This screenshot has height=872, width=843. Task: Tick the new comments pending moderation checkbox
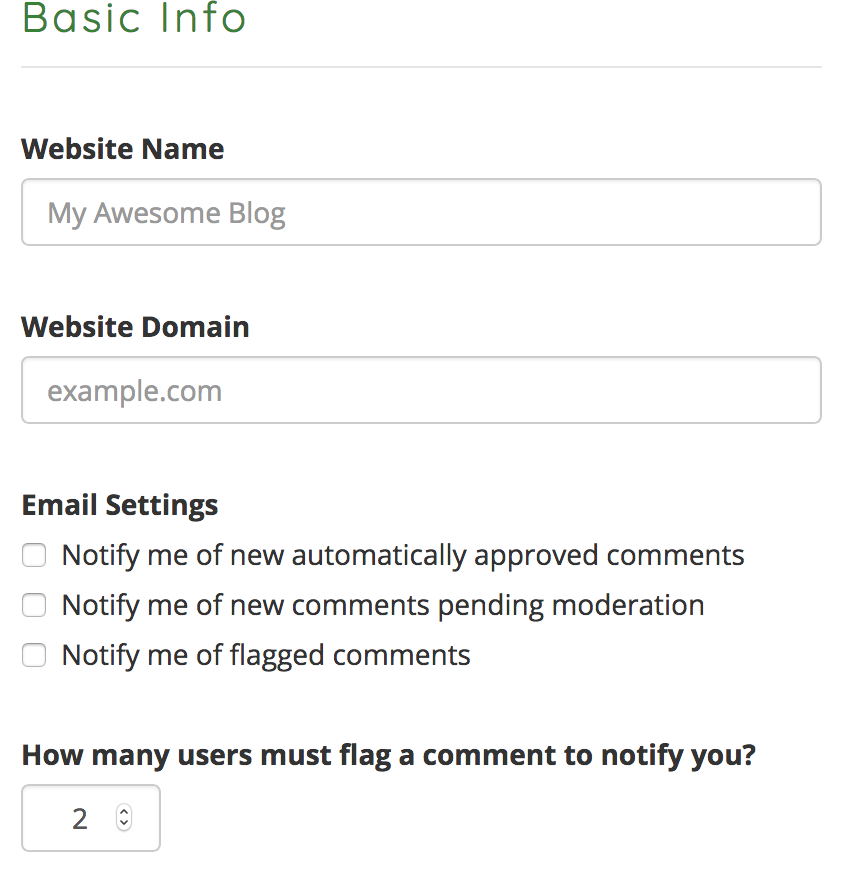(x=34, y=605)
